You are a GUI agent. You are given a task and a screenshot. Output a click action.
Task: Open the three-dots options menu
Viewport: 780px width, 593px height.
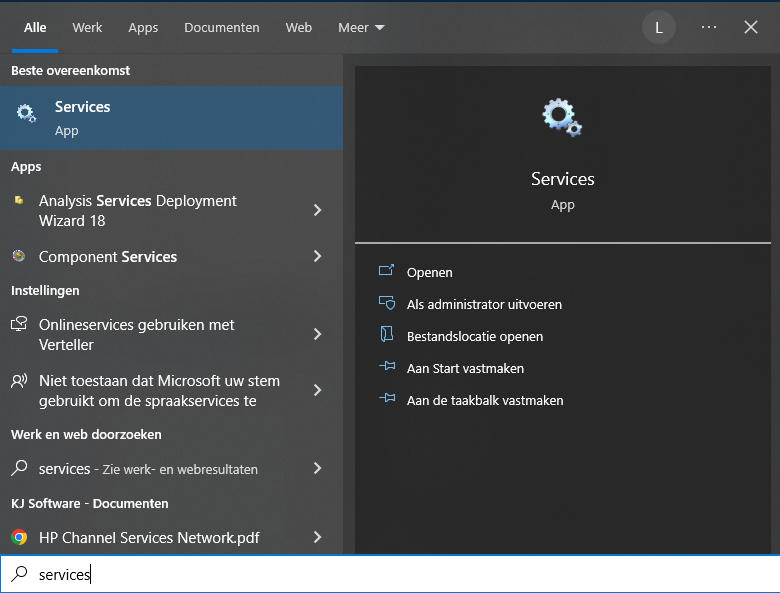[709, 27]
